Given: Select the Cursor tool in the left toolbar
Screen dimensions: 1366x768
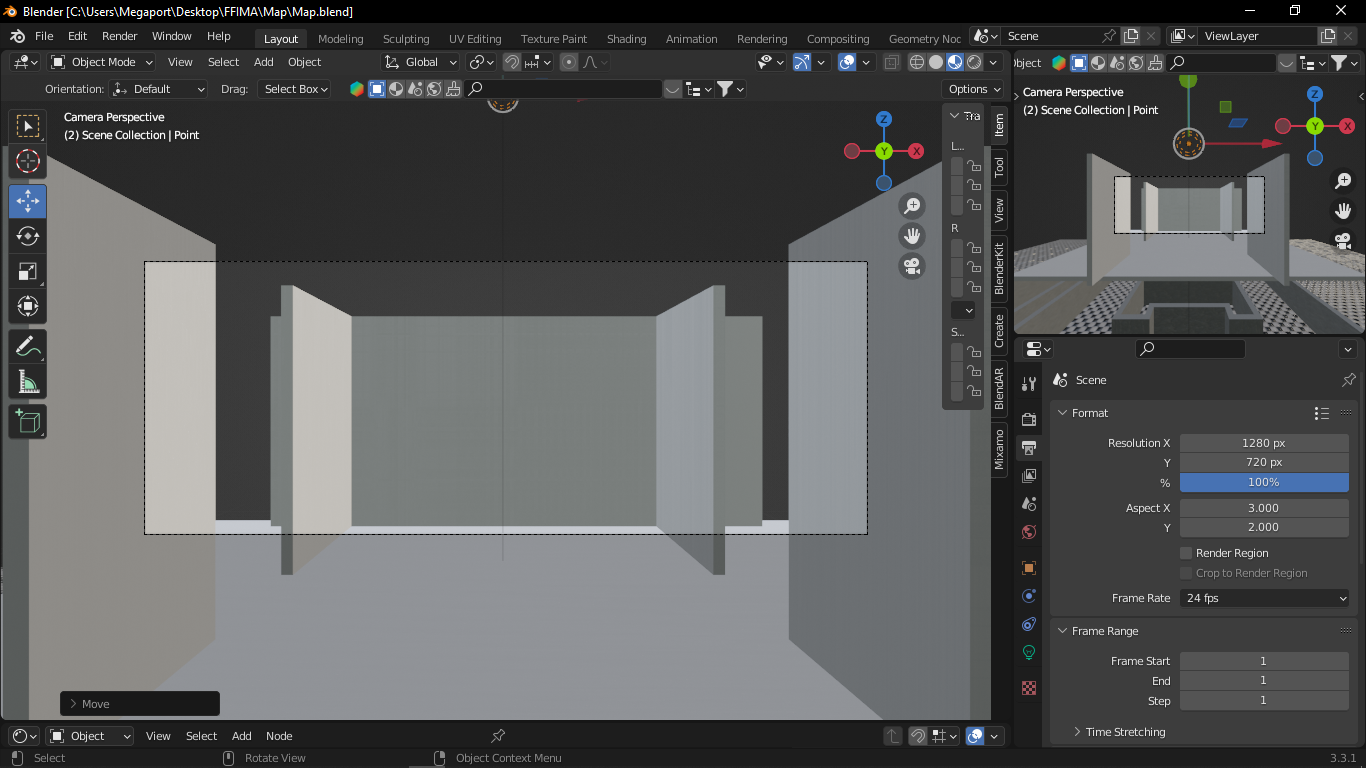Looking at the screenshot, I should point(28,161).
